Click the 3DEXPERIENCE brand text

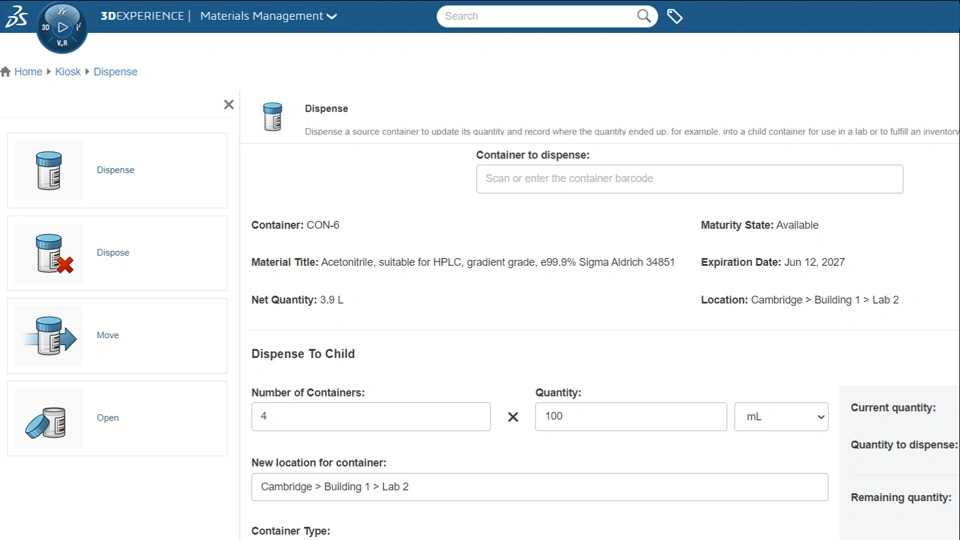(142, 16)
